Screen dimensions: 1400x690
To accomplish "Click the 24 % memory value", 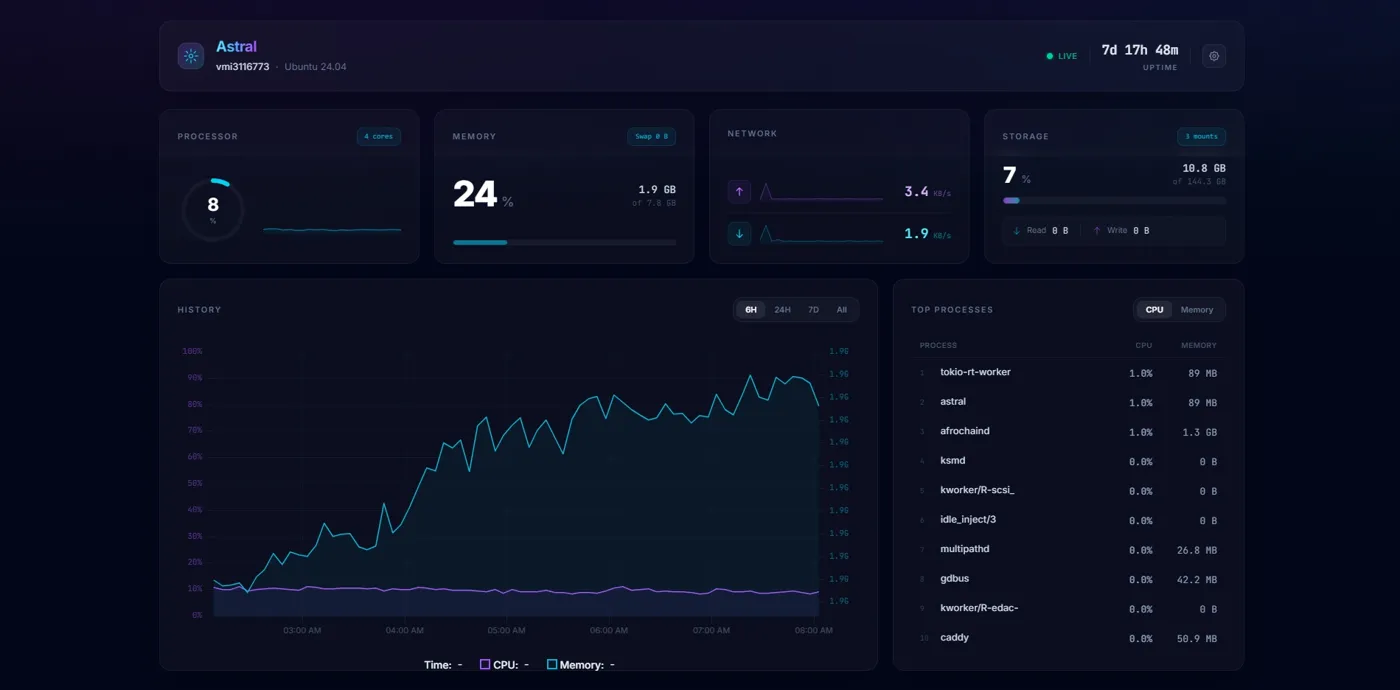I will click(483, 194).
